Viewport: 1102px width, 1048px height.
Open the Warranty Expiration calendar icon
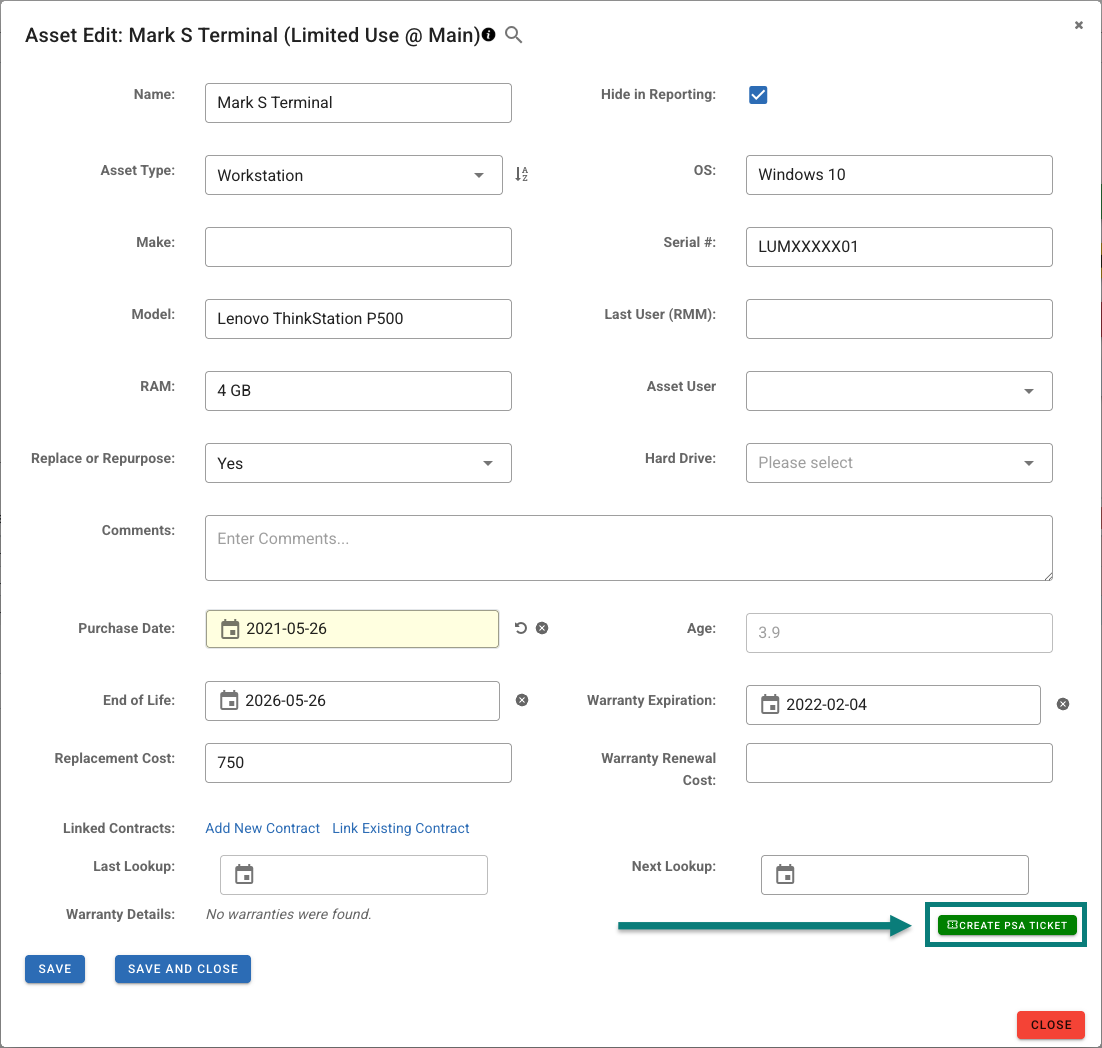770,704
